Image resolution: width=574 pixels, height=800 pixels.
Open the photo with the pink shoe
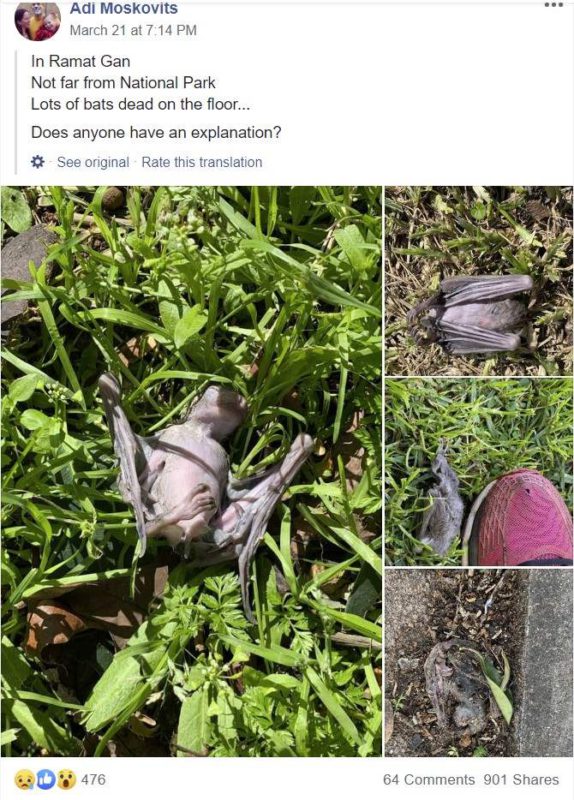click(x=479, y=472)
